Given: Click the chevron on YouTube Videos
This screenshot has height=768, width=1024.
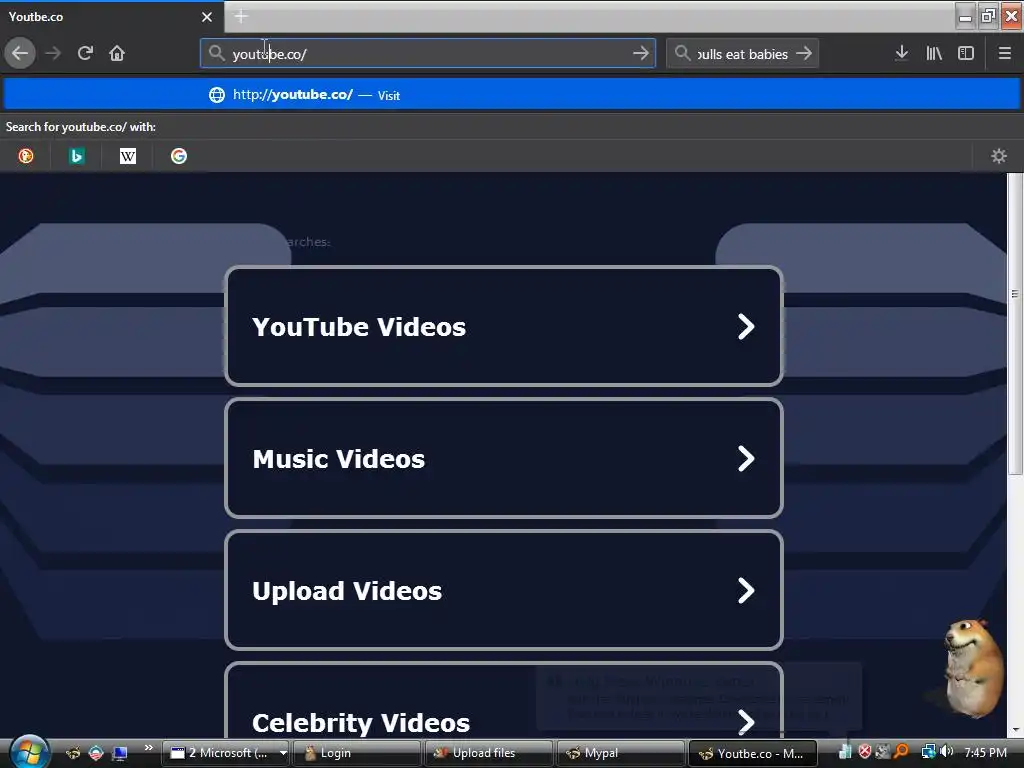Looking at the screenshot, I should (x=746, y=327).
